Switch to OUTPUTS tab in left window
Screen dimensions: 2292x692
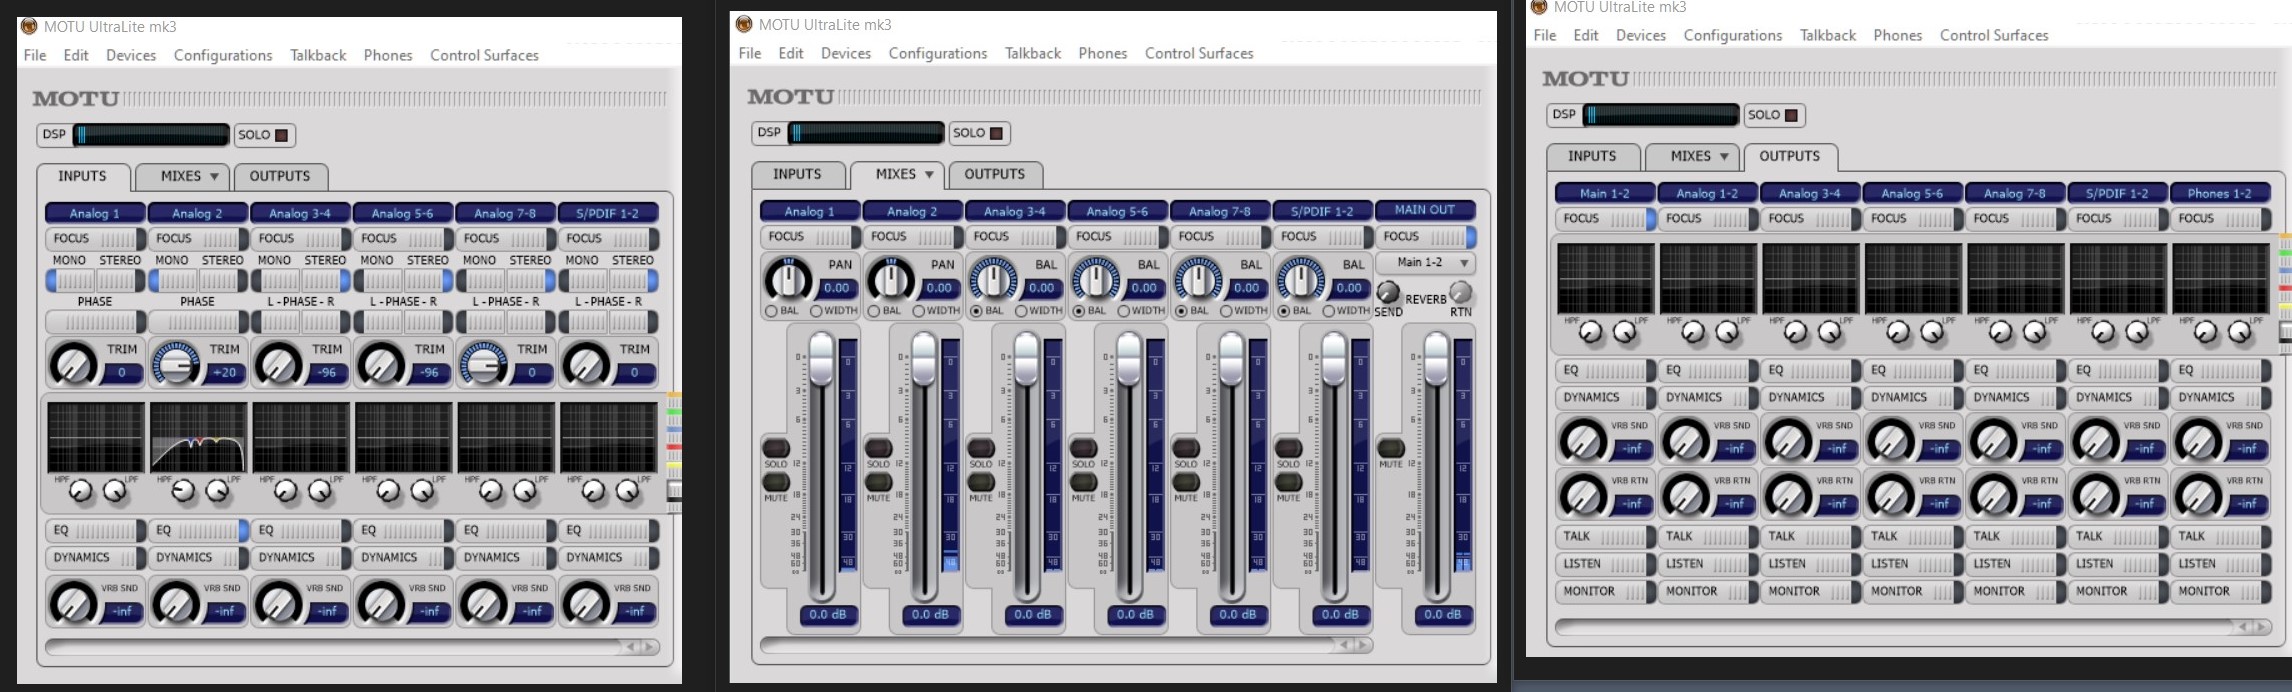point(280,176)
